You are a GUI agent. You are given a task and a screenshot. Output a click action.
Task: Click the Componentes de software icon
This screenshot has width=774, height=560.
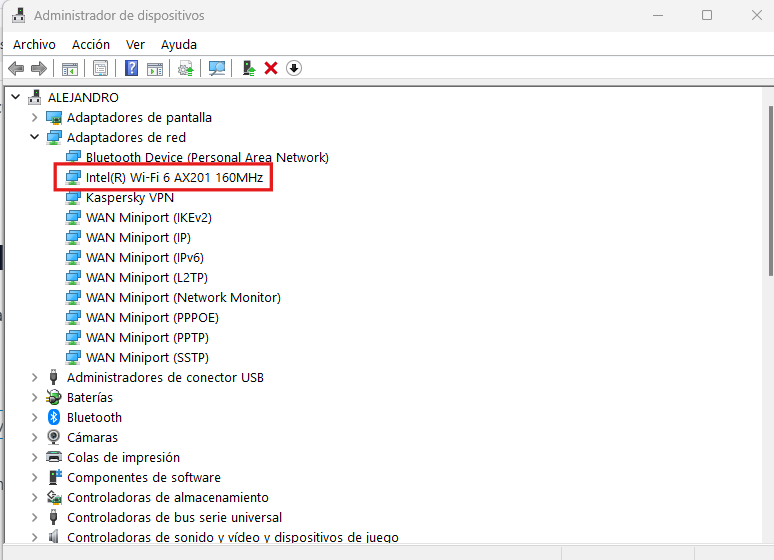(54, 477)
